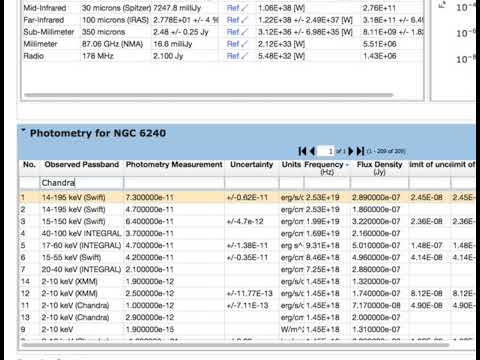The image size is (480, 360).
Task: Click flux density '7.170000e-08' cell
Action: [x=376, y=305]
